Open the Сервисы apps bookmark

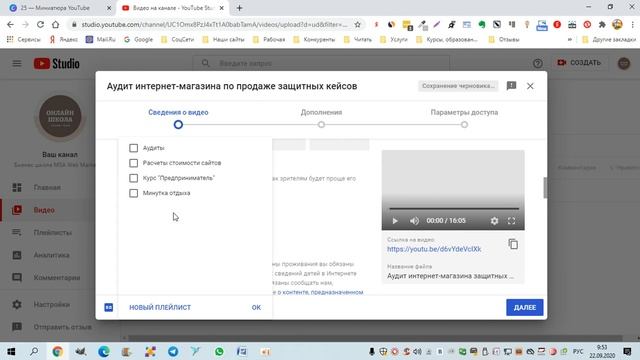tap(24, 40)
